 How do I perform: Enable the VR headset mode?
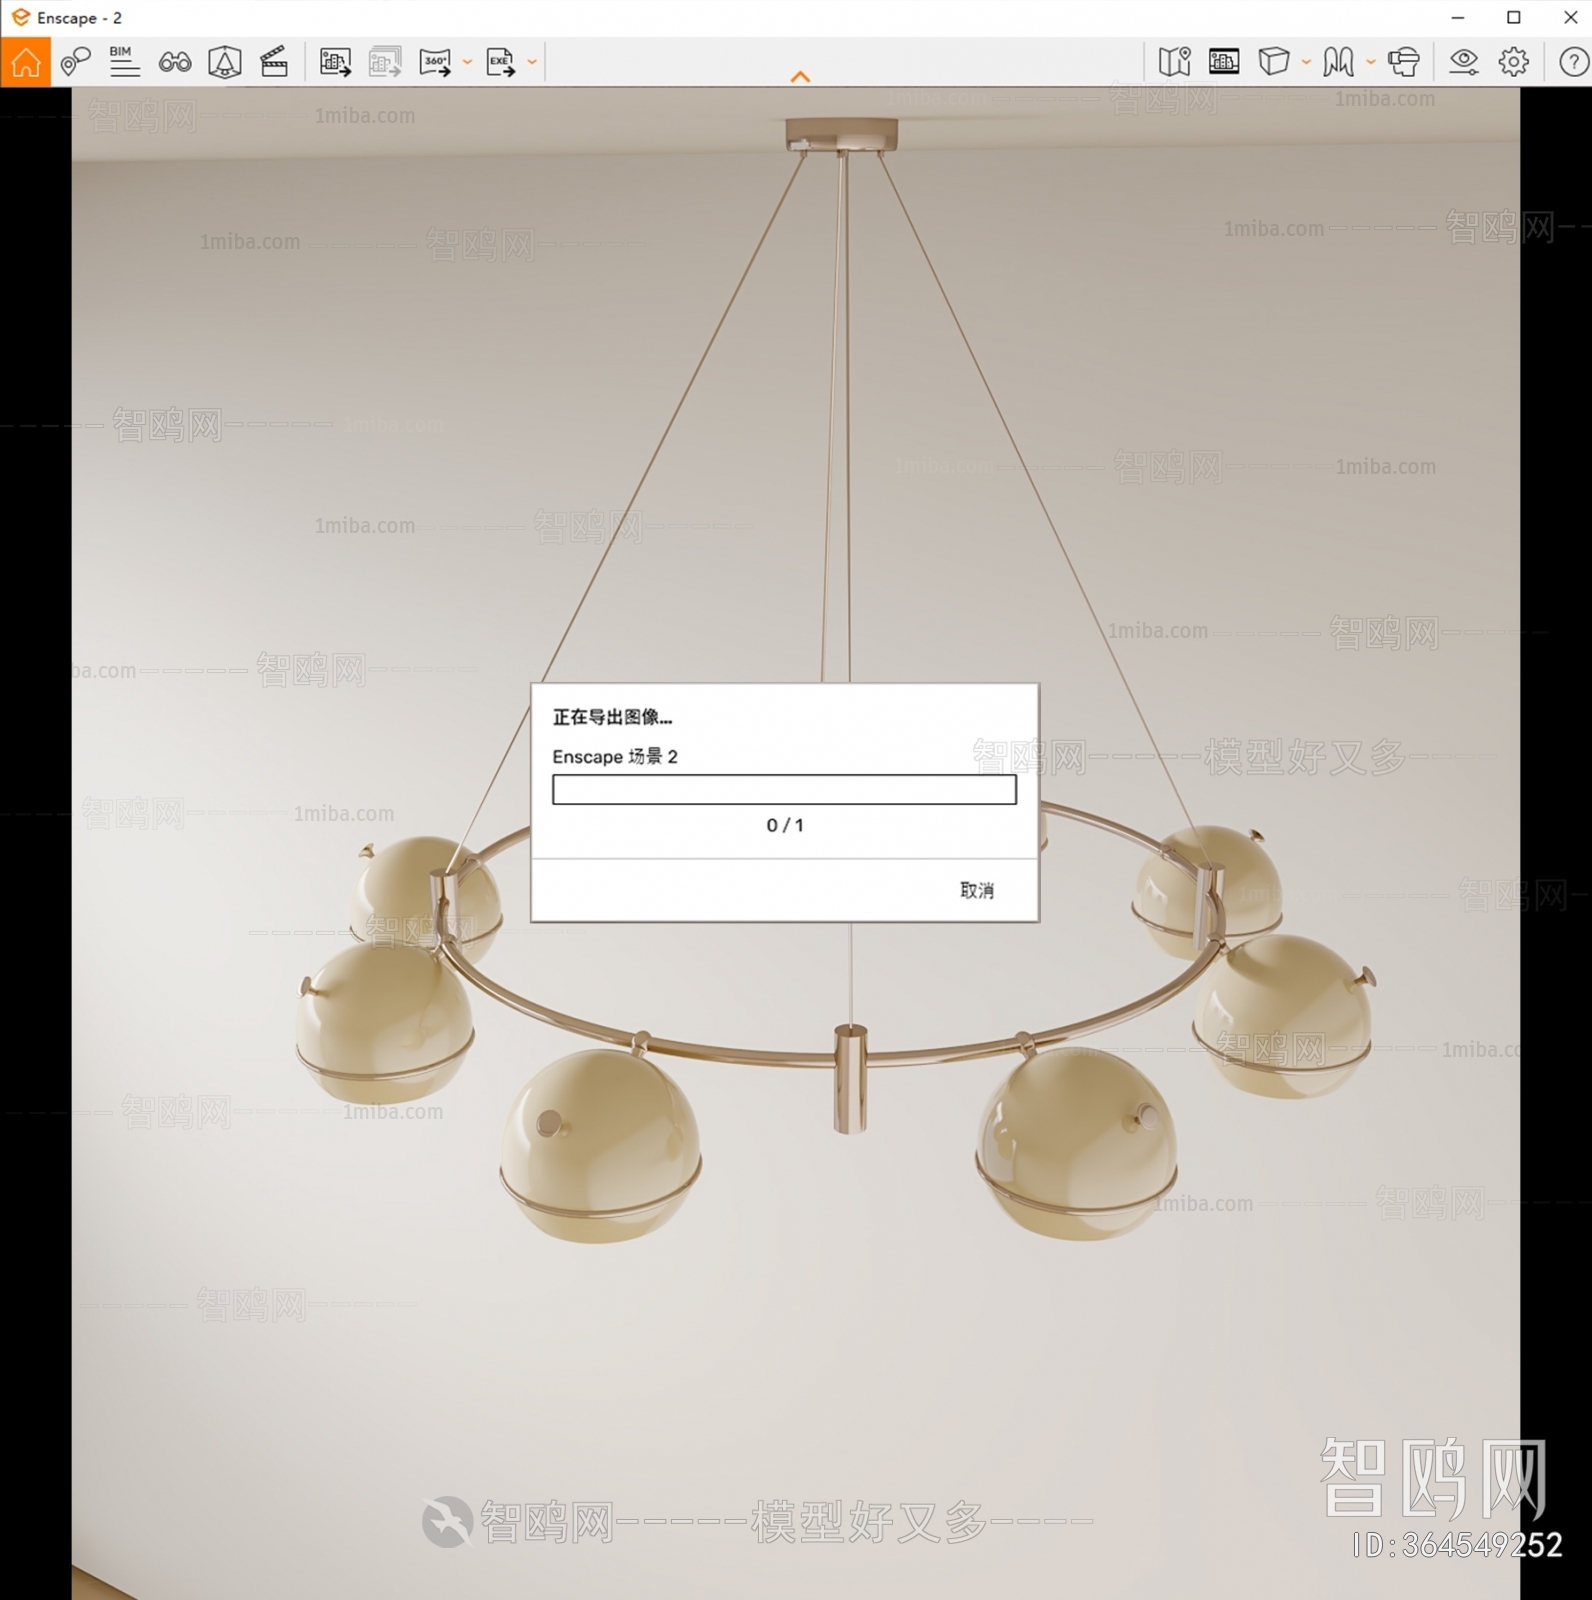click(x=1404, y=62)
